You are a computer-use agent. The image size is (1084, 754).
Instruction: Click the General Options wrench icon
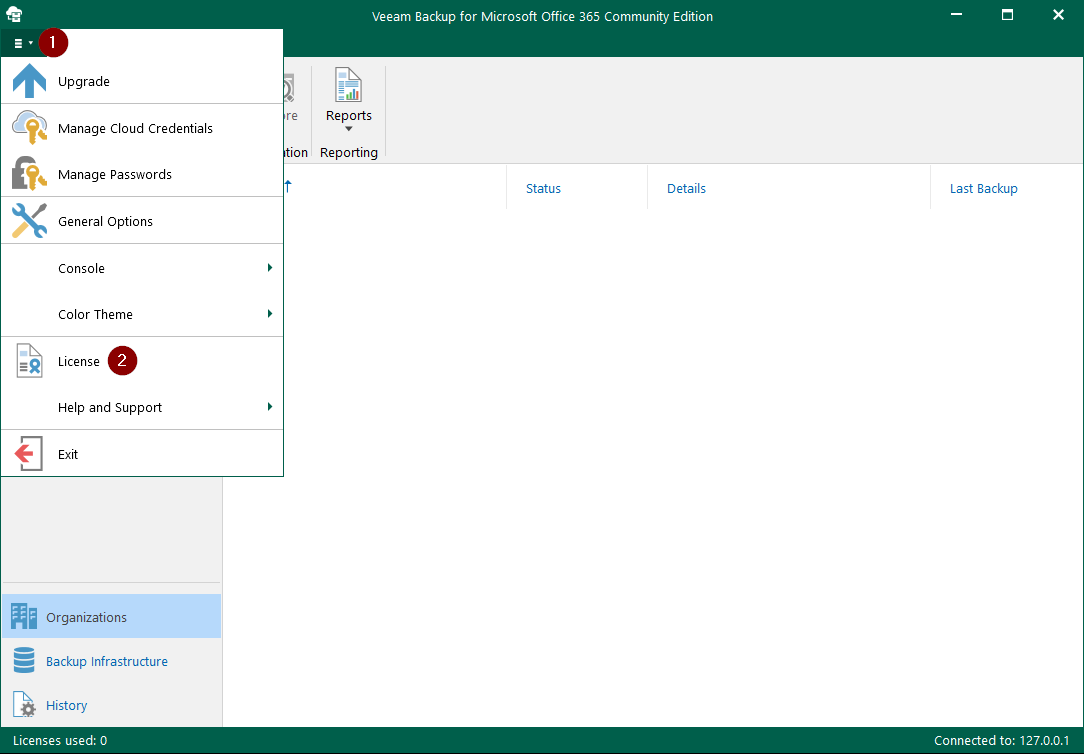click(x=29, y=221)
